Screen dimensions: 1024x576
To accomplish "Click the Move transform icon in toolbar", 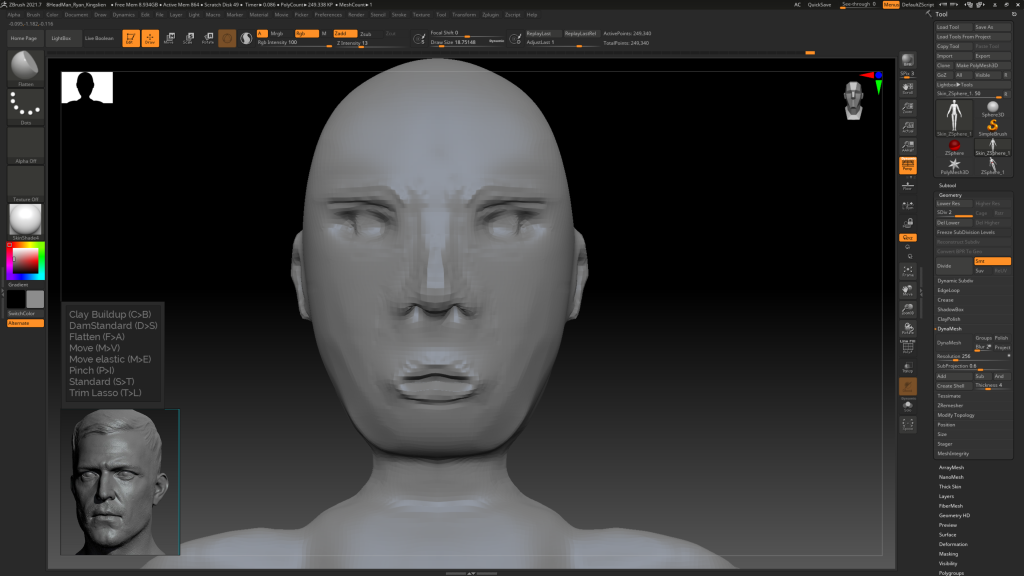I will (x=168, y=38).
